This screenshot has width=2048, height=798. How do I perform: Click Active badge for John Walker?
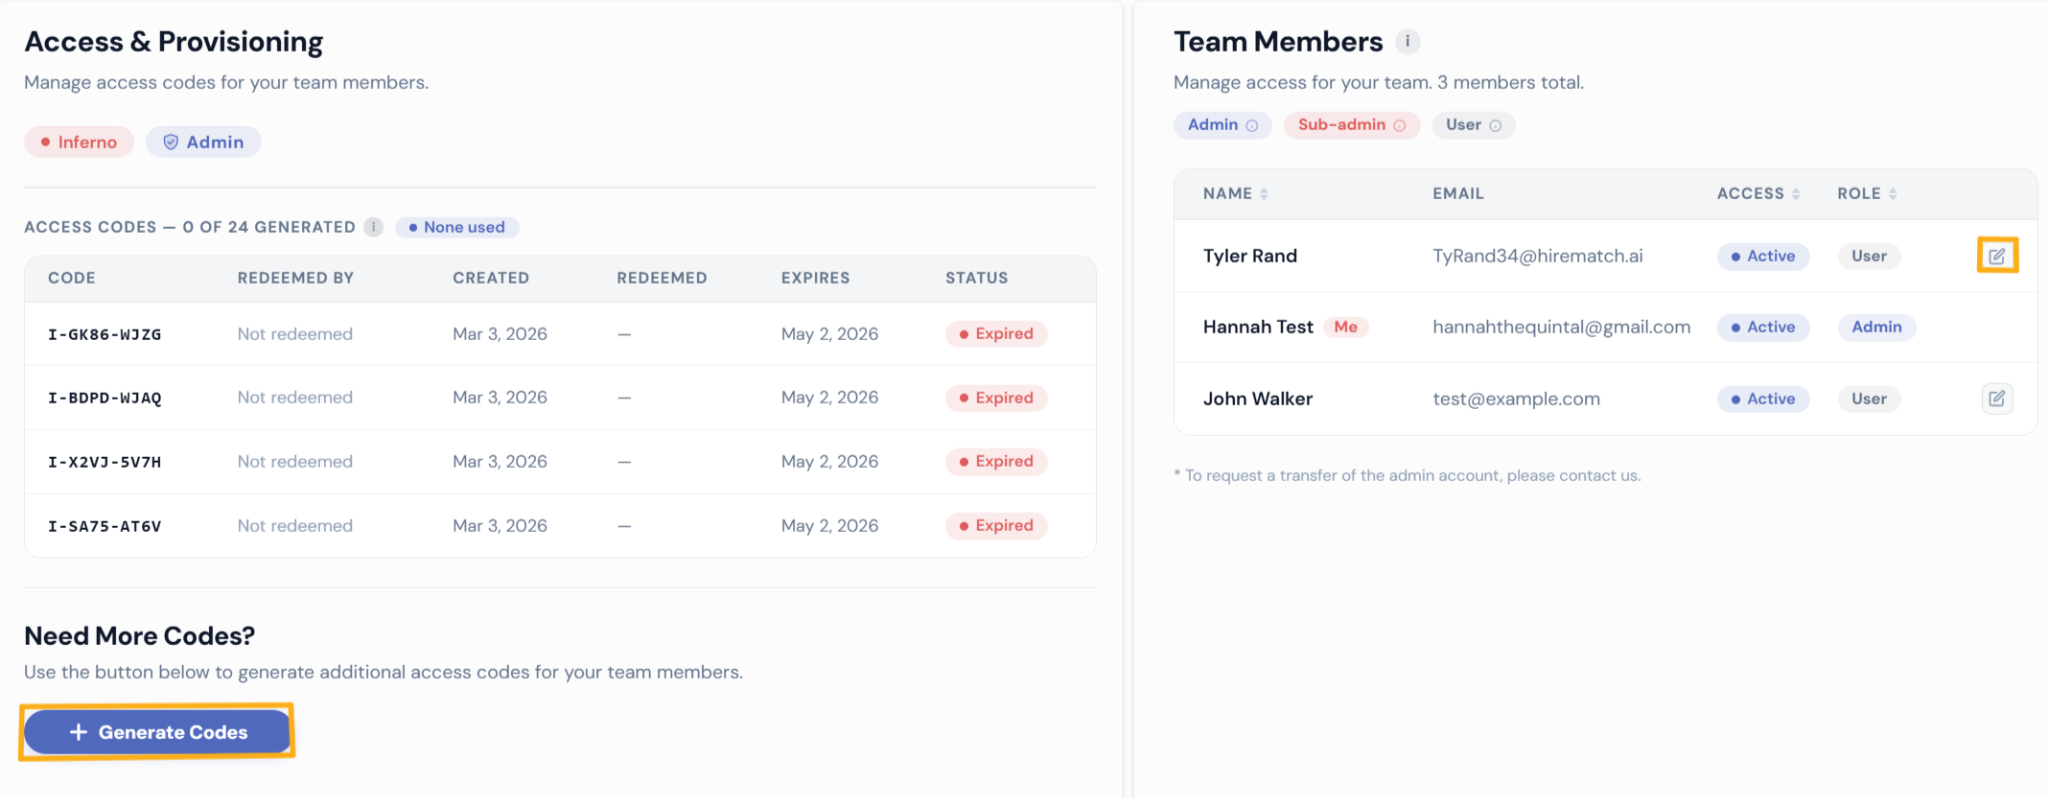pos(1763,399)
